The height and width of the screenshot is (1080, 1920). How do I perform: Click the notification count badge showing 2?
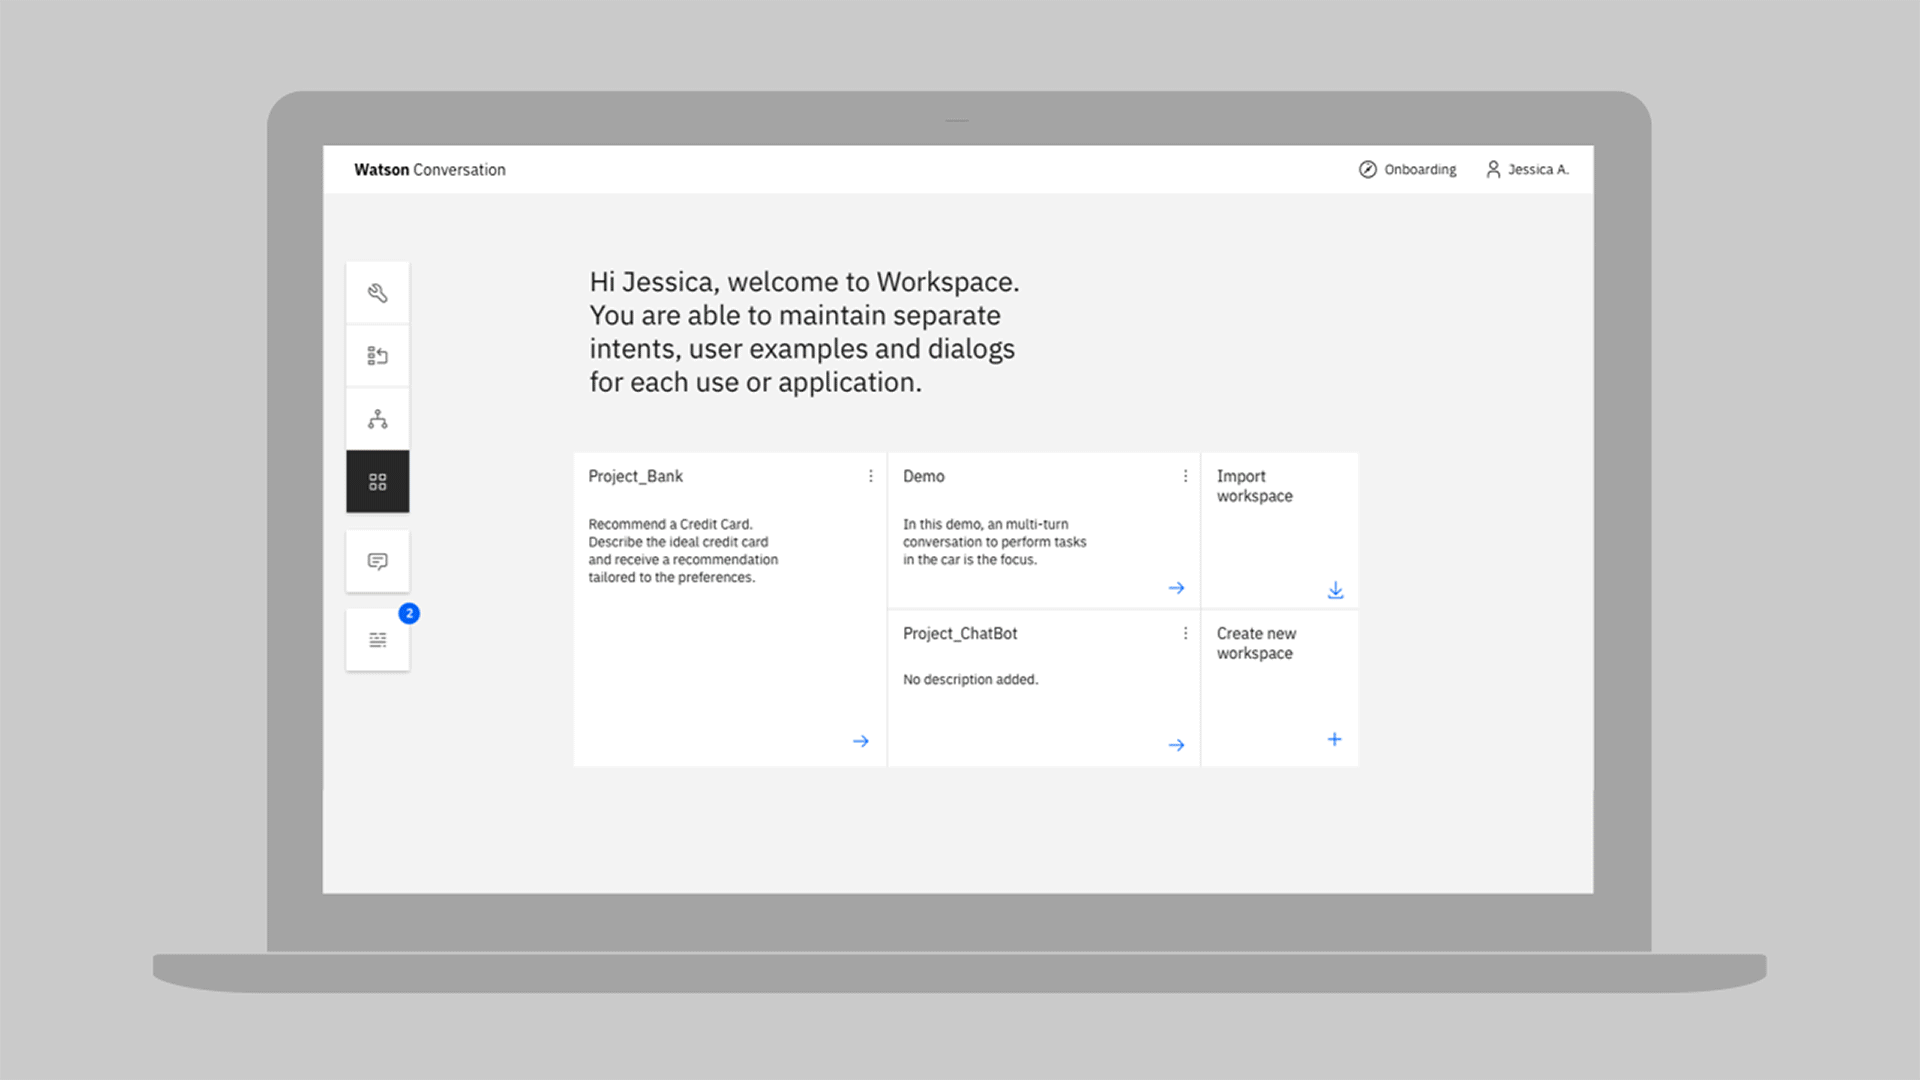point(408,615)
